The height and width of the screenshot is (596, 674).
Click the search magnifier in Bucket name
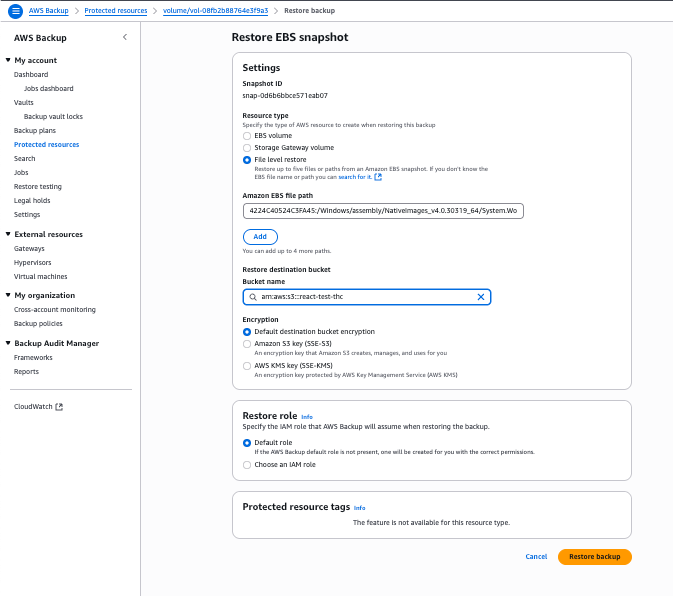[x=253, y=297]
